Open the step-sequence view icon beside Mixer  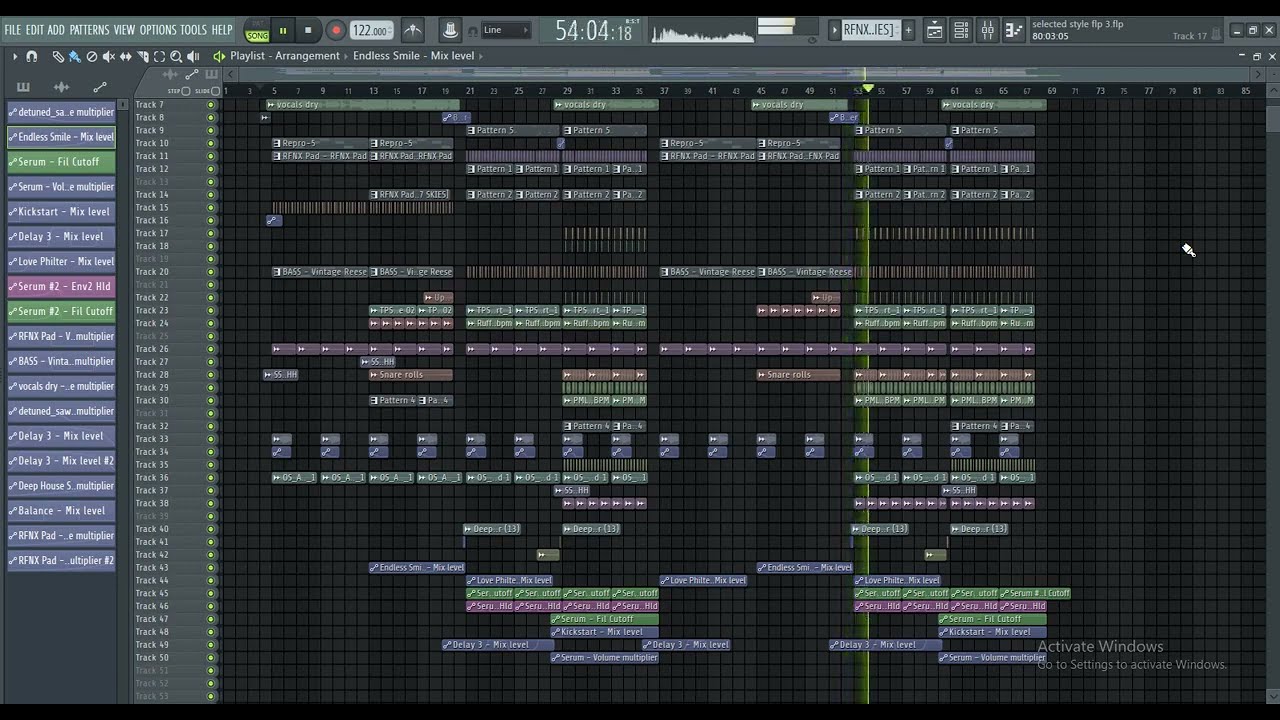pos(1013,30)
